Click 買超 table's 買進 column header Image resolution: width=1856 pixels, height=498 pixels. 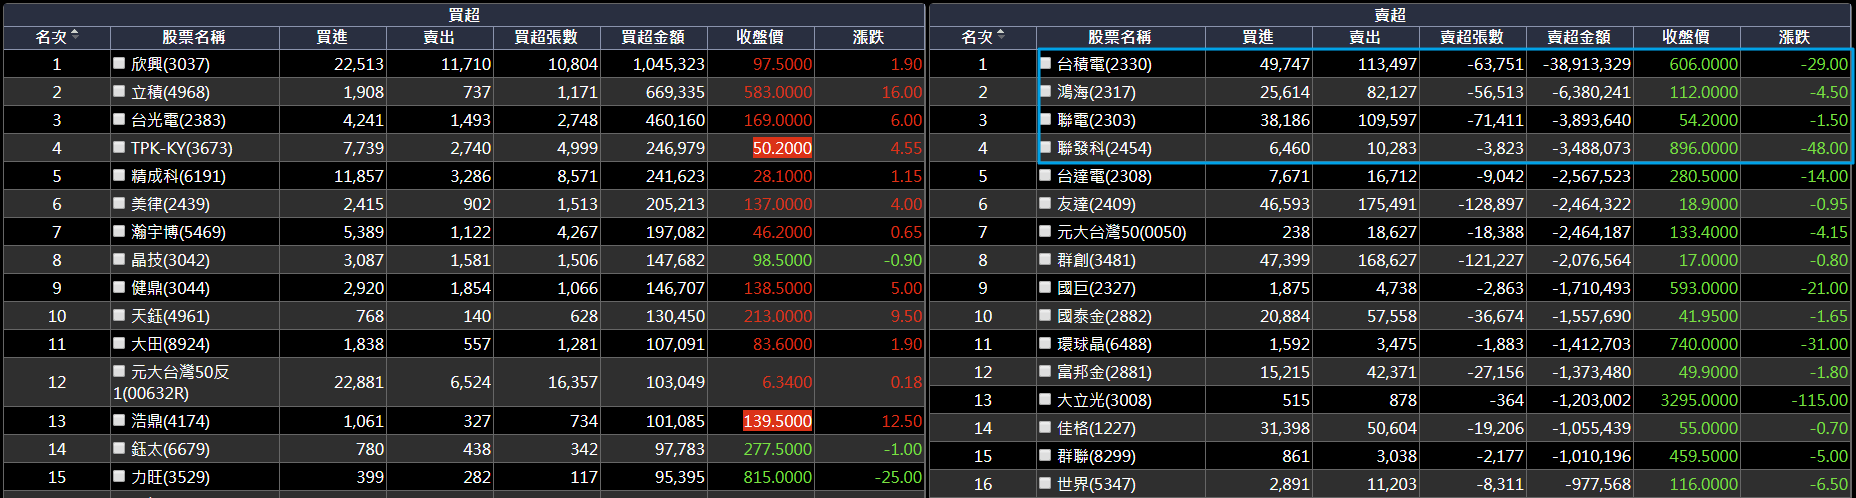[x=332, y=37]
